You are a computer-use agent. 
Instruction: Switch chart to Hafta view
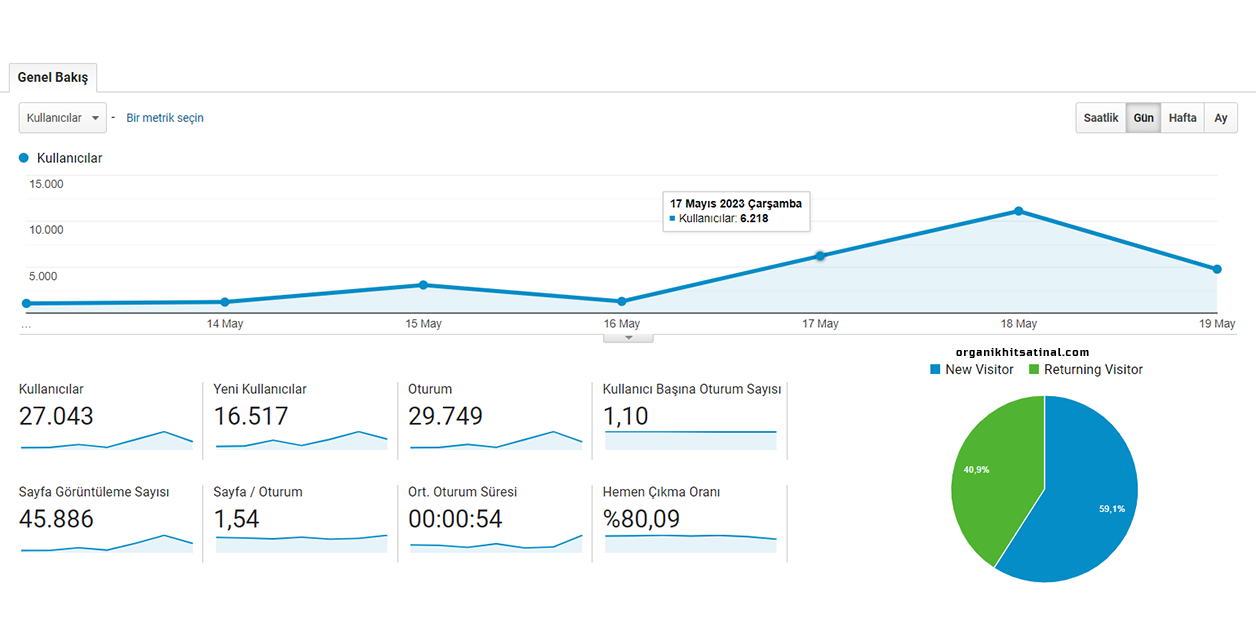tap(1182, 118)
